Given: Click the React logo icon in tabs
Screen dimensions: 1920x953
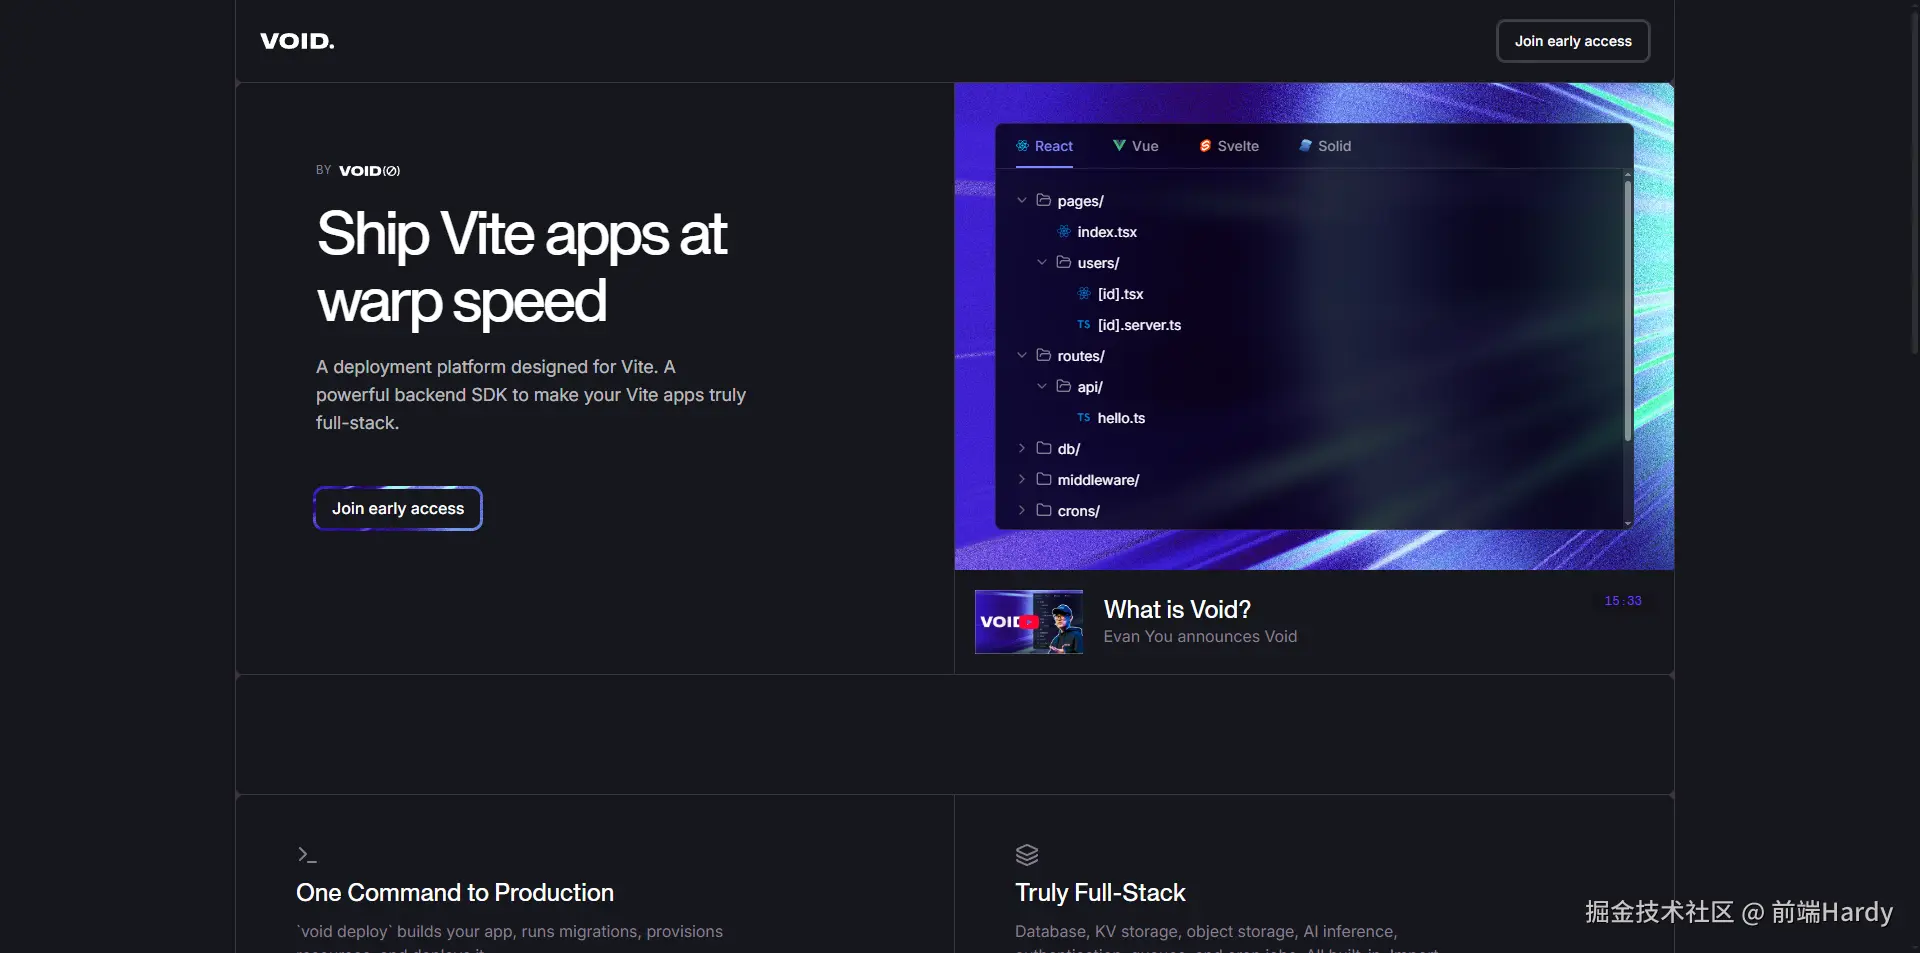Looking at the screenshot, I should click(1022, 146).
